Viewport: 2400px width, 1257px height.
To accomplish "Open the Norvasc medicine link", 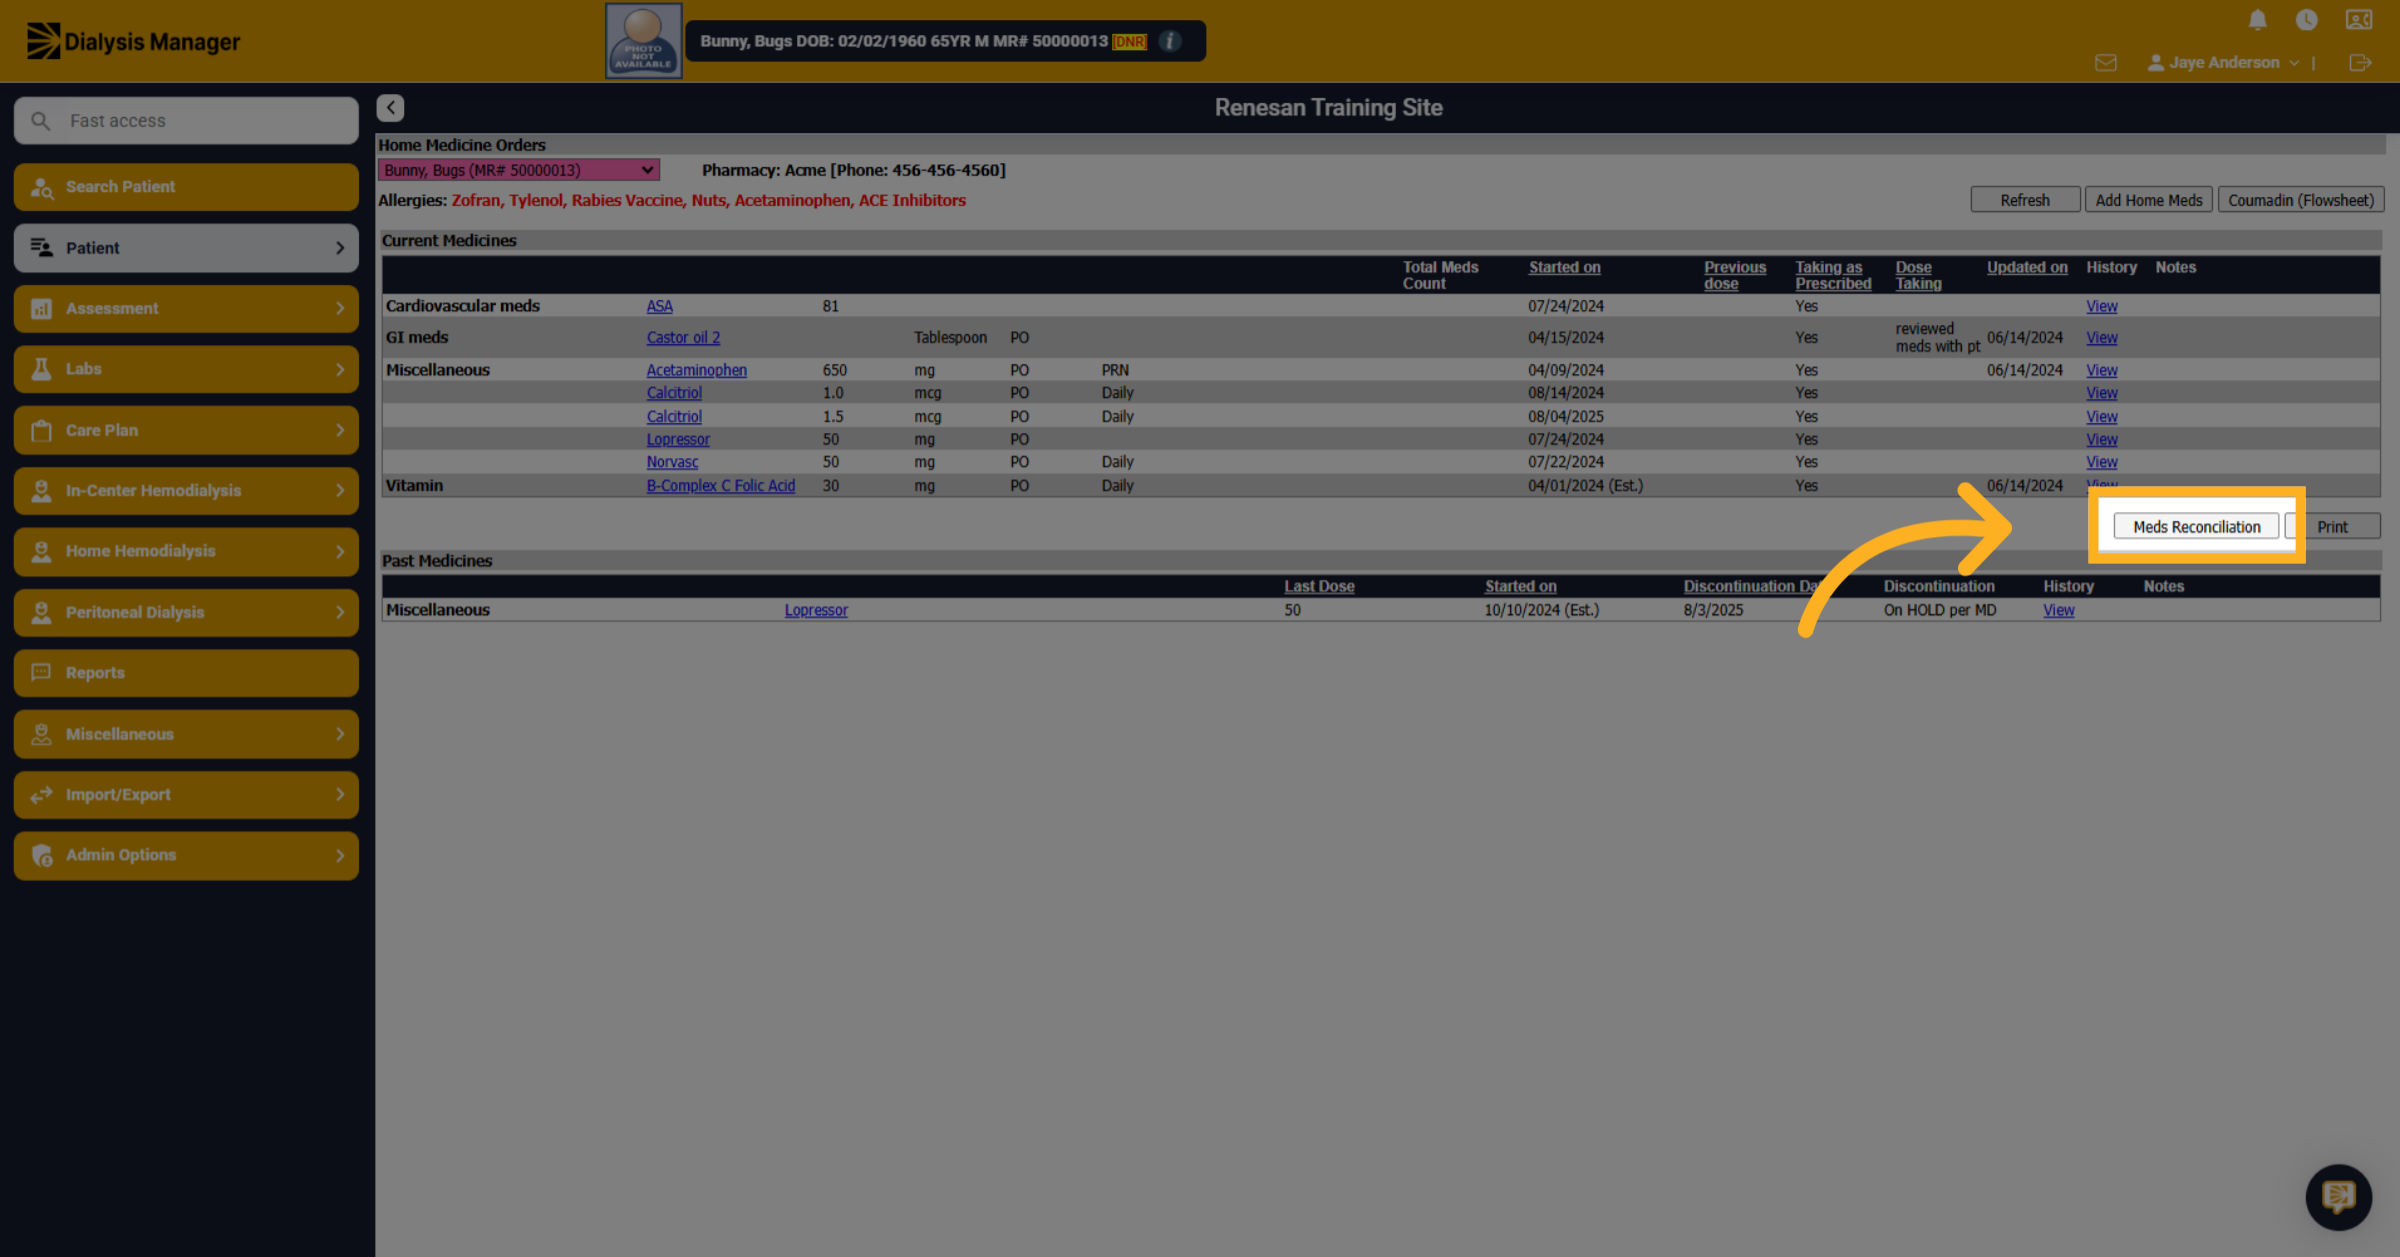I will [672, 462].
